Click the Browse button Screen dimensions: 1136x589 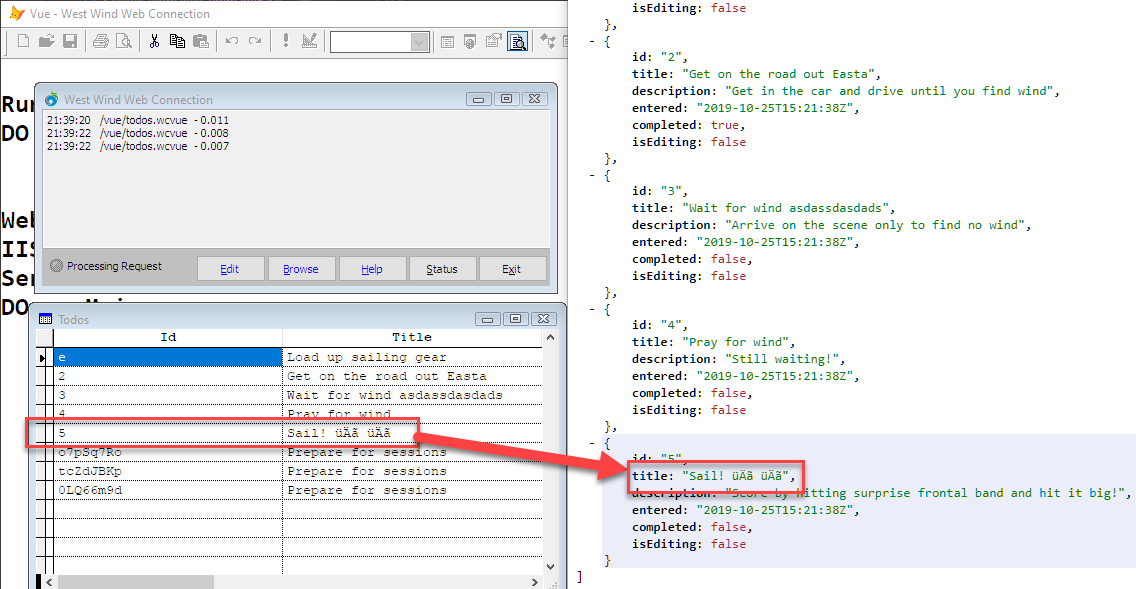click(301, 269)
